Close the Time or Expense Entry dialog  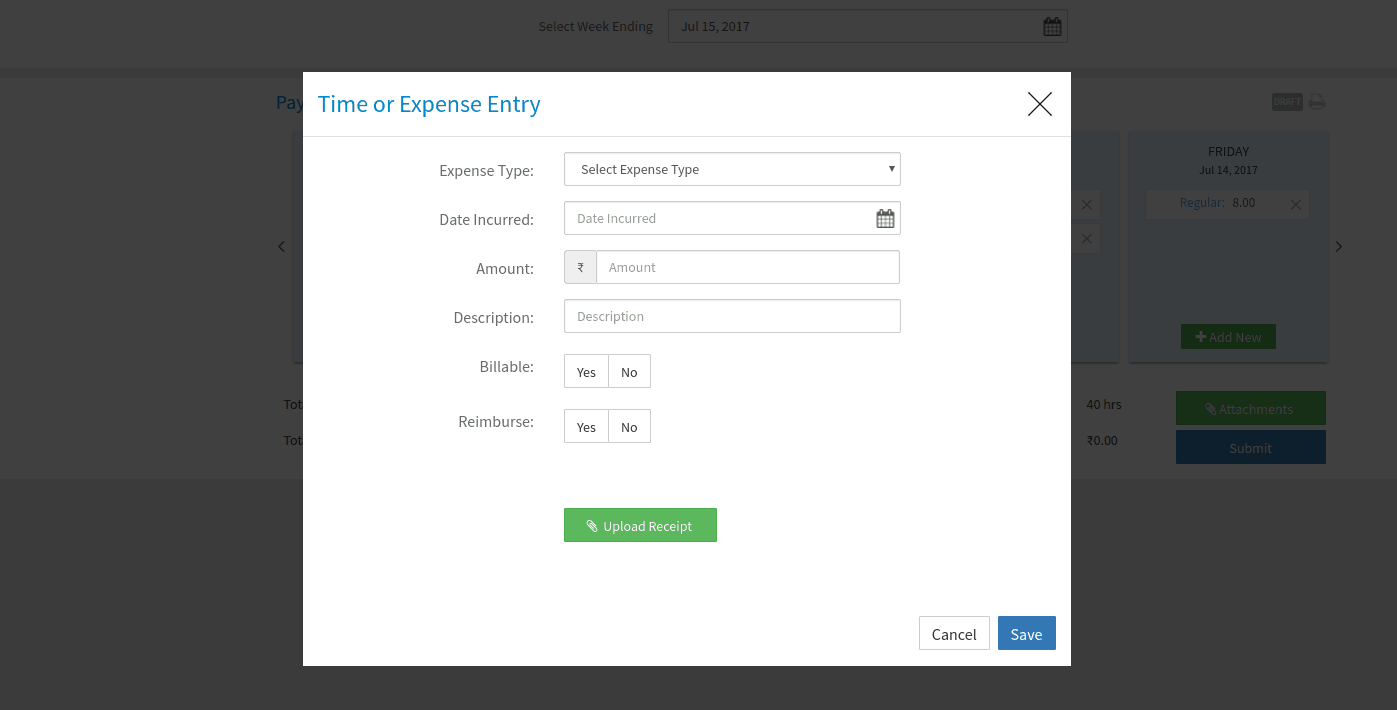click(x=1039, y=104)
